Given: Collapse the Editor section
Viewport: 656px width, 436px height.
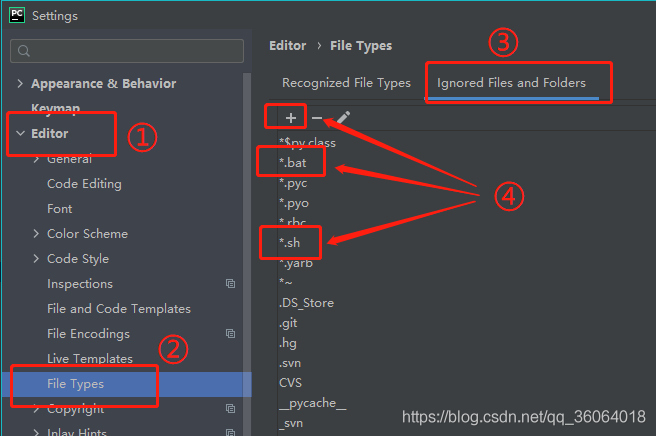Looking at the screenshot, I should click(x=20, y=134).
